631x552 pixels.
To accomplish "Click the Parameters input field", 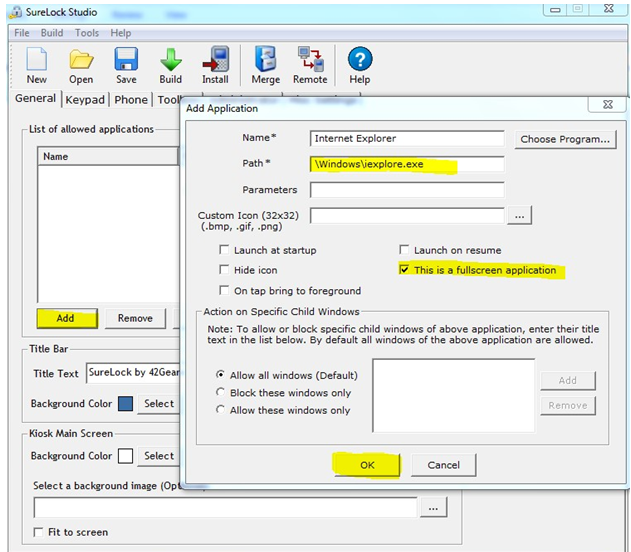I will [406, 189].
